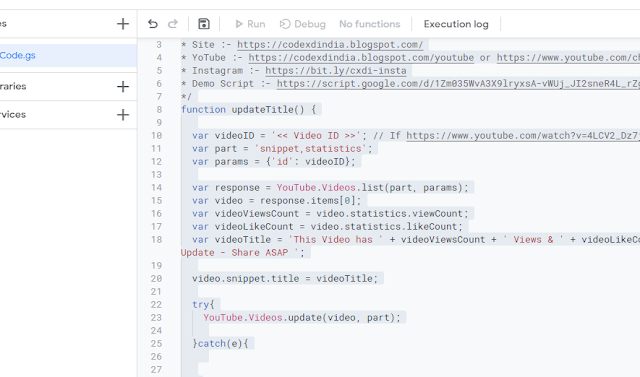Viewport: 640px width, 377px height.
Task: Click 'Update - Share ASAP' wrapped text
Action: pyautogui.click(x=234, y=253)
